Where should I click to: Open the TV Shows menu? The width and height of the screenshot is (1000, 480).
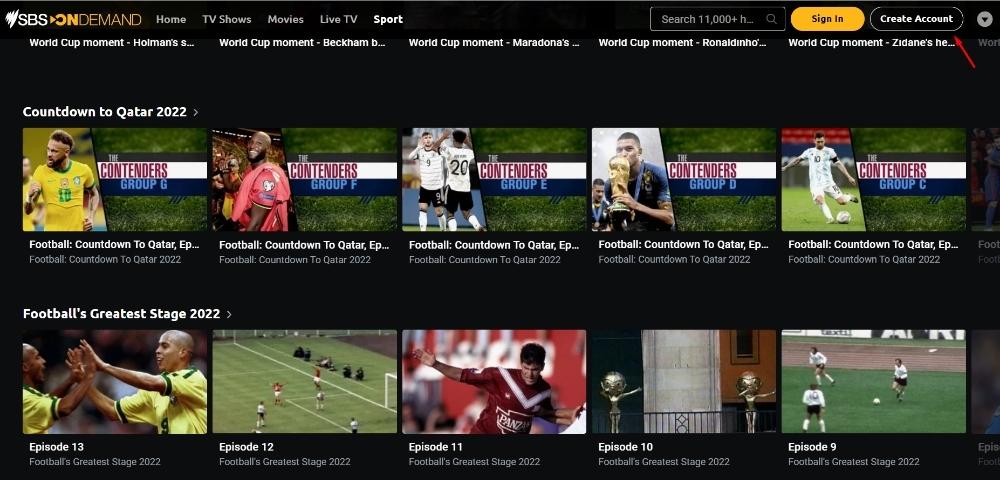[x=226, y=19]
